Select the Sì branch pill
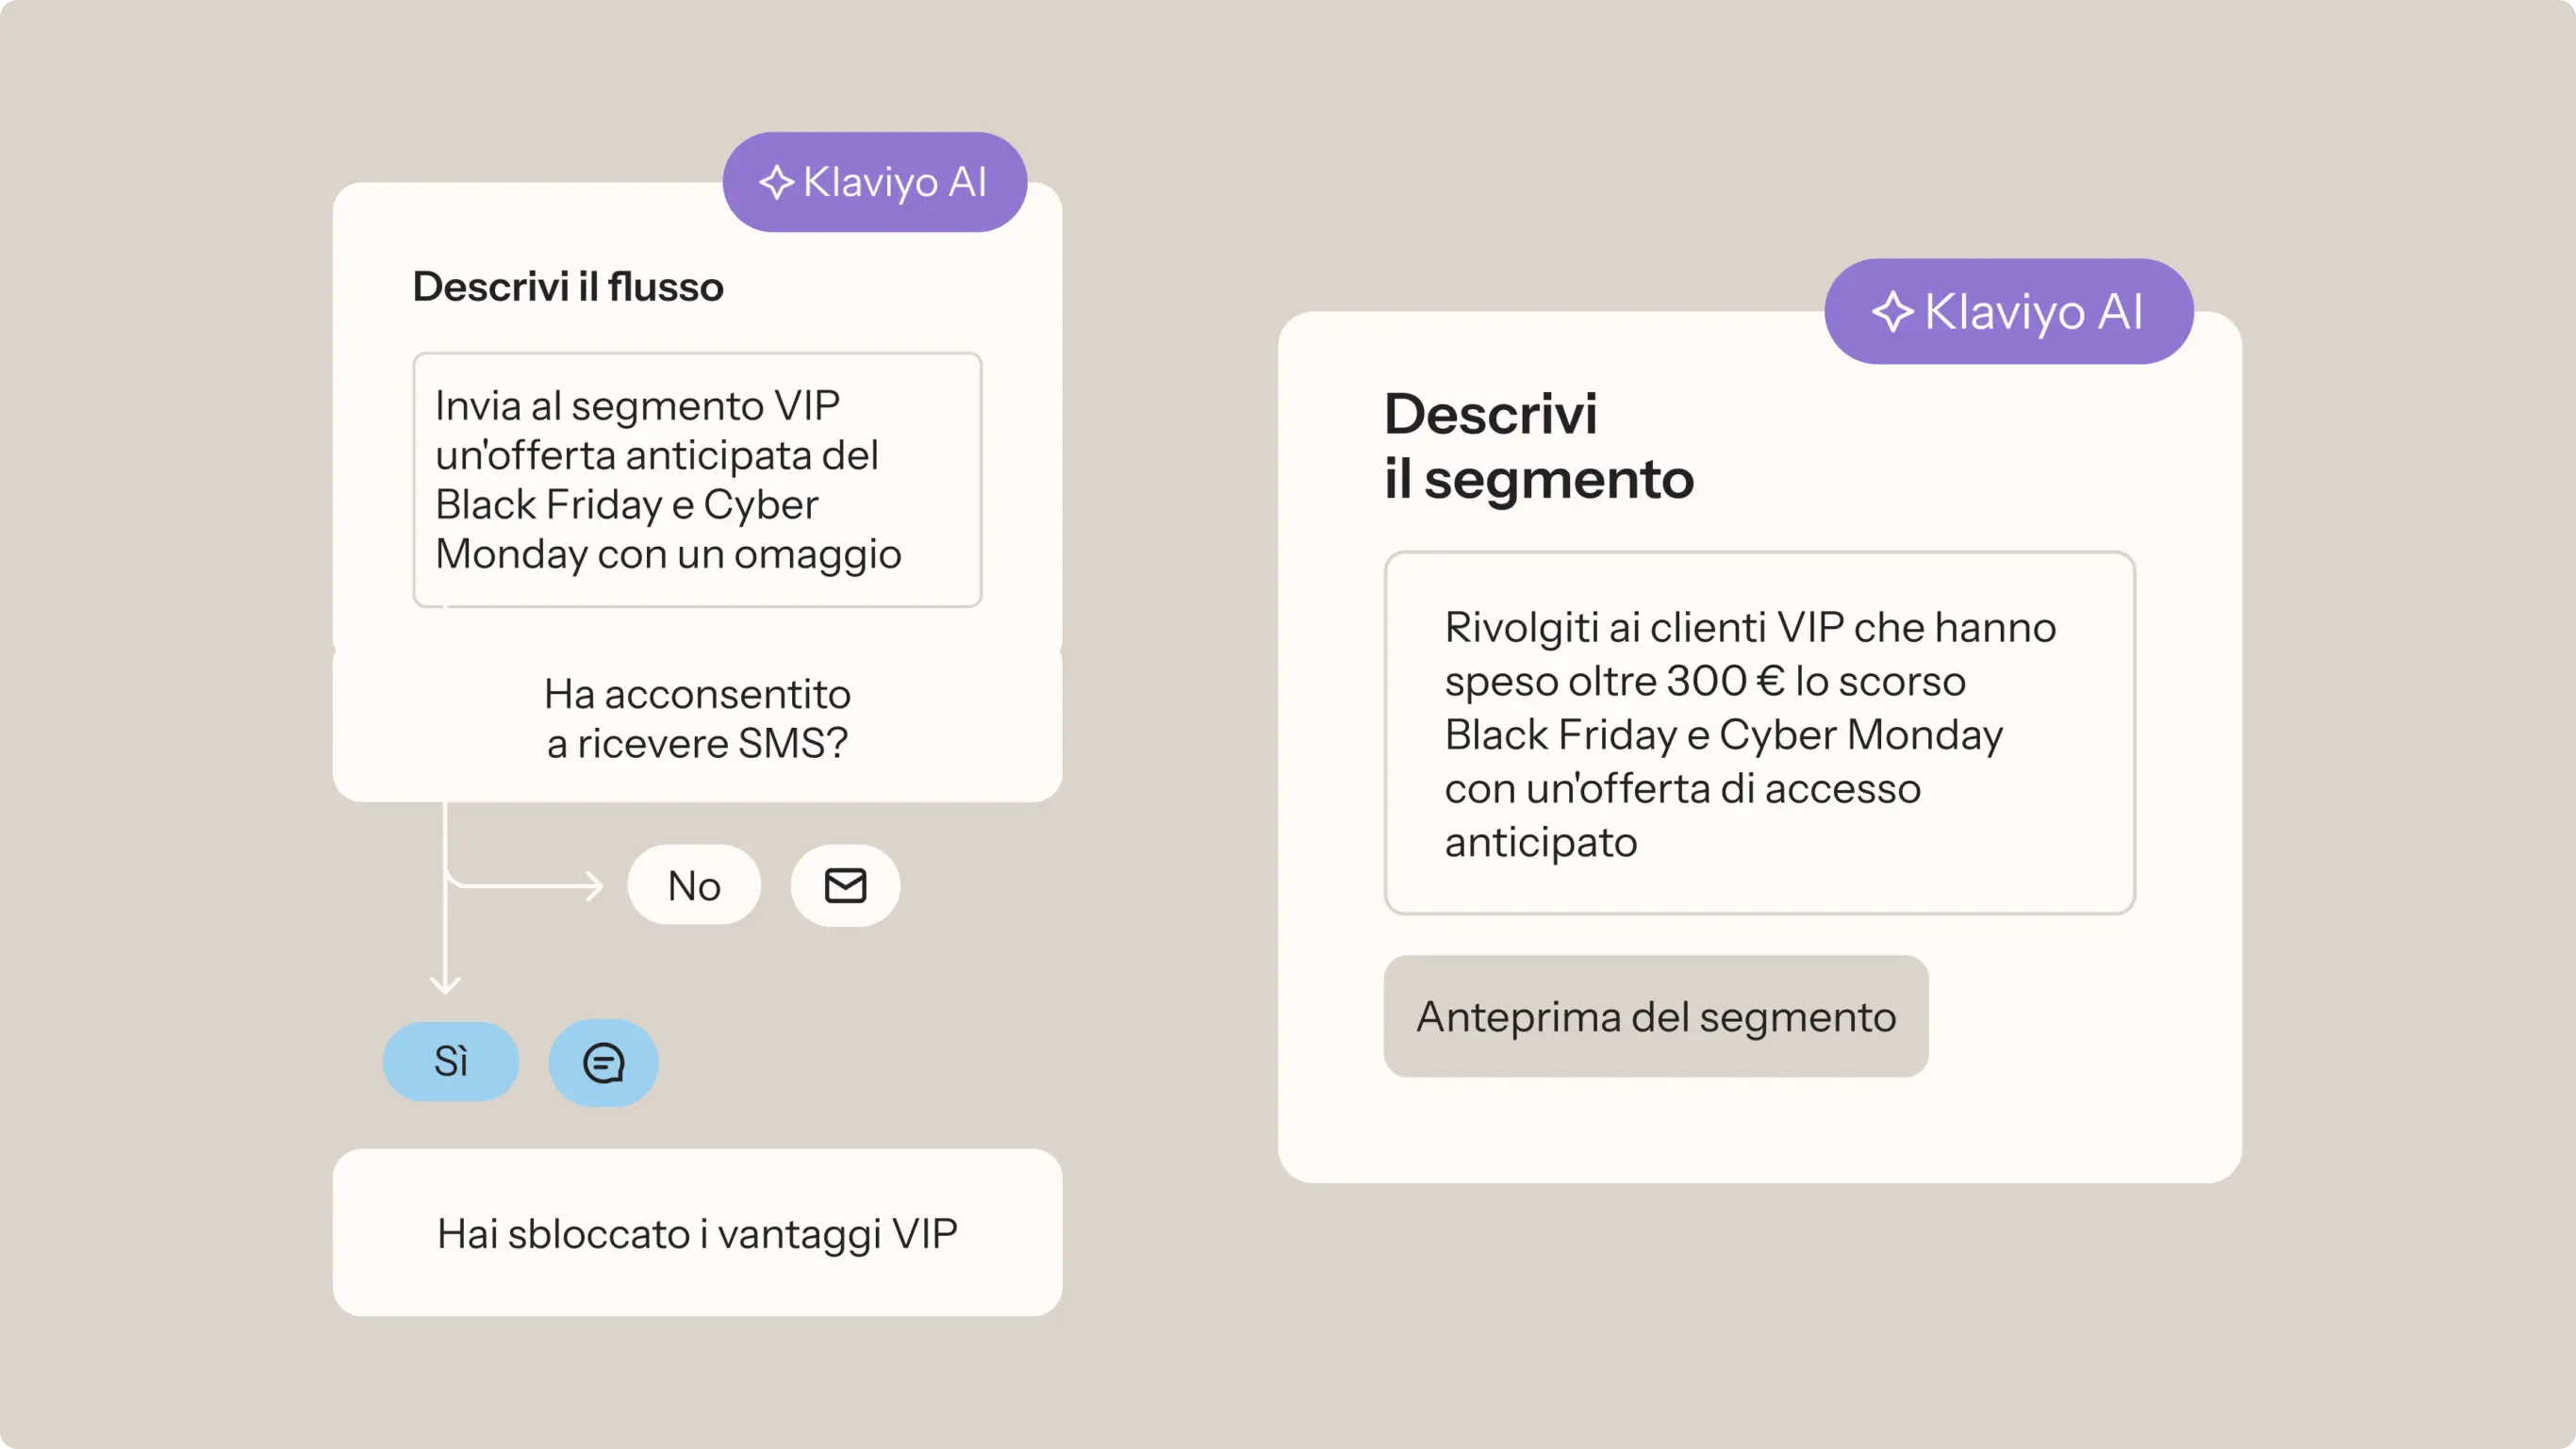This screenshot has width=2576, height=1449. pyautogui.click(x=451, y=1061)
